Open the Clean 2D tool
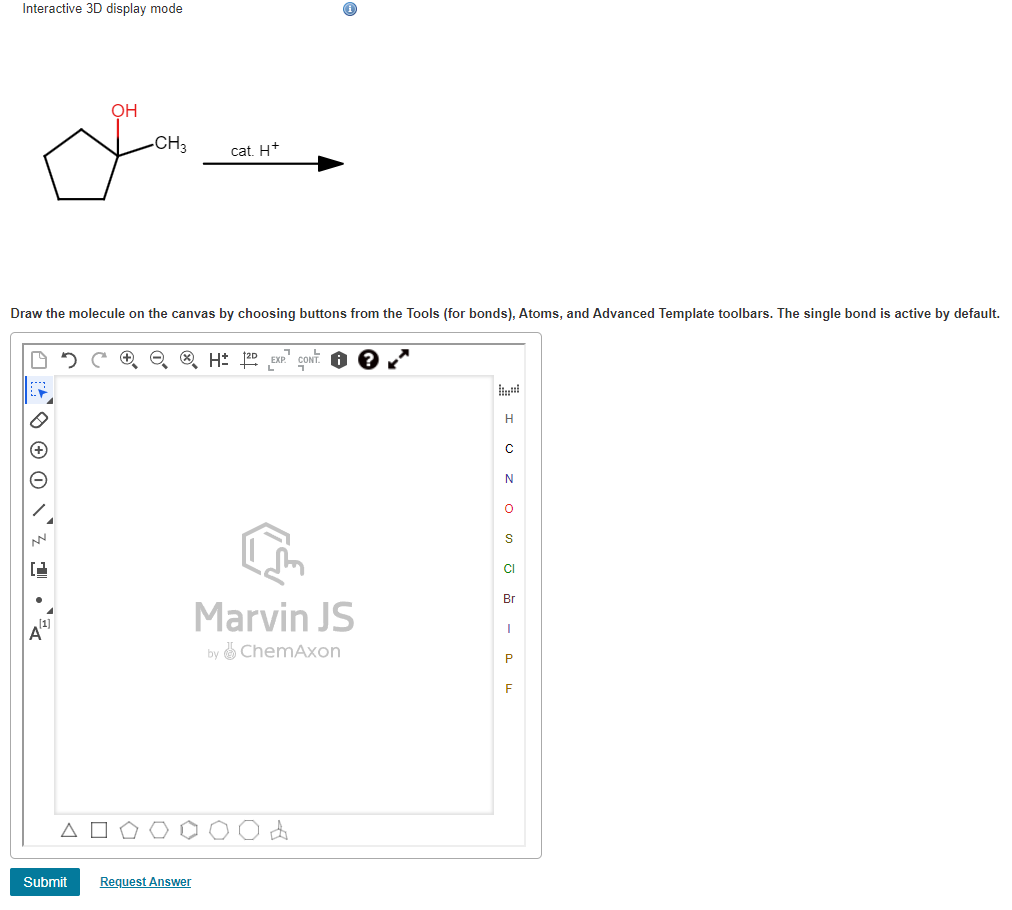 point(248,359)
